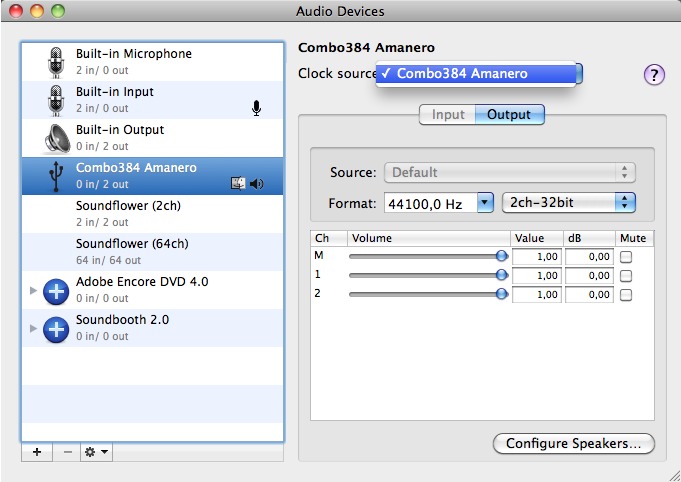Click the master channel M volume slider knob
Viewport: 681px width, 482px height.
pos(502,256)
